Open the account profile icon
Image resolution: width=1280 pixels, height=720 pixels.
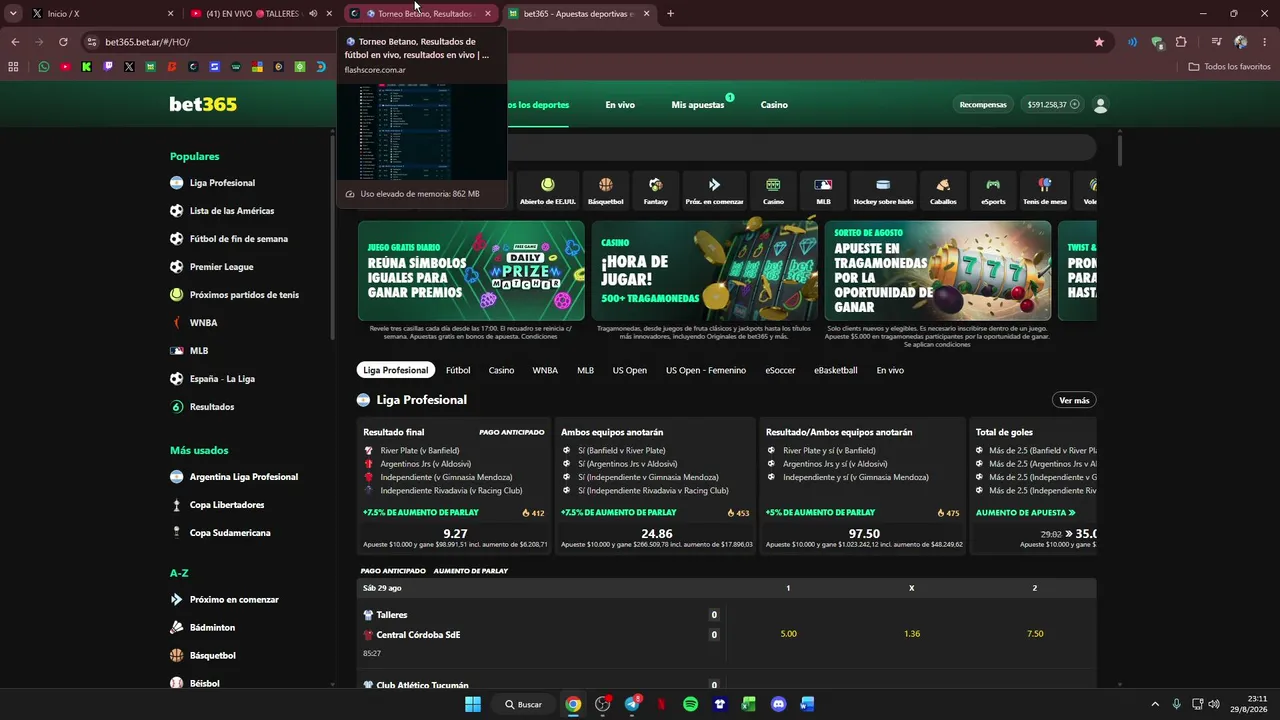[x=1101, y=105]
